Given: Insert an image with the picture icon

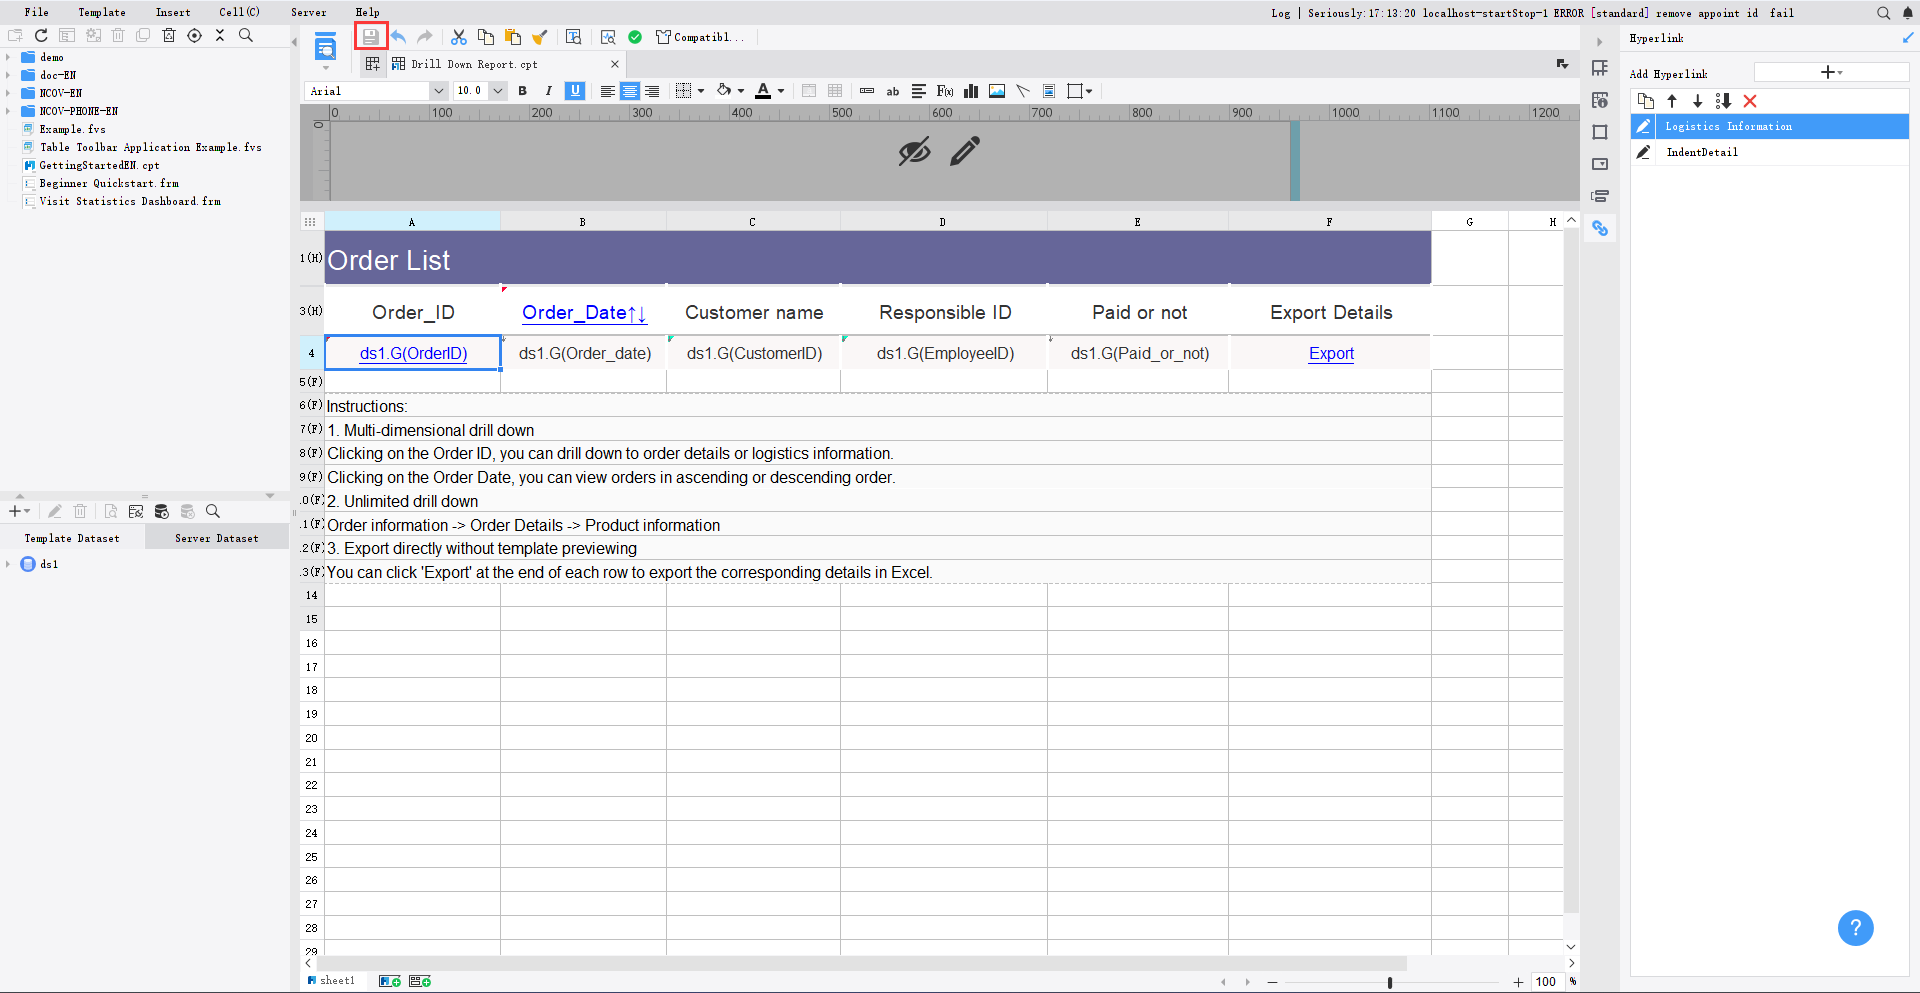Looking at the screenshot, I should (x=997, y=91).
